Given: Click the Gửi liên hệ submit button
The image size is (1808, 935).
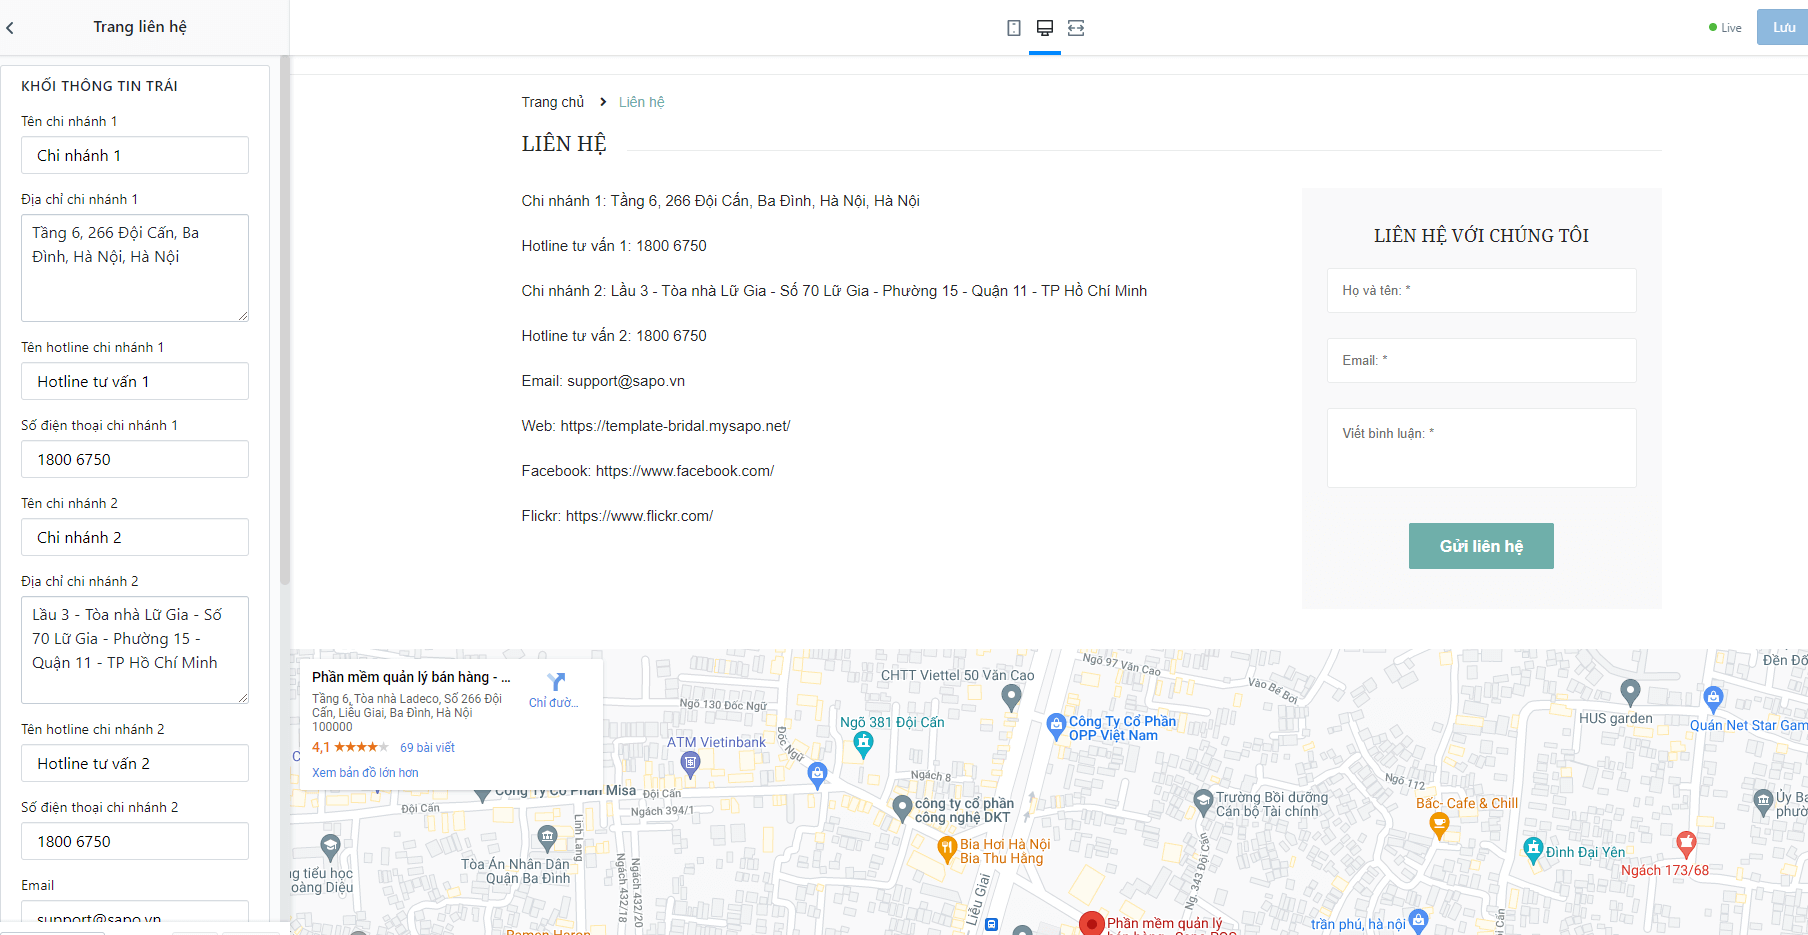Looking at the screenshot, I should [1481, 546].
